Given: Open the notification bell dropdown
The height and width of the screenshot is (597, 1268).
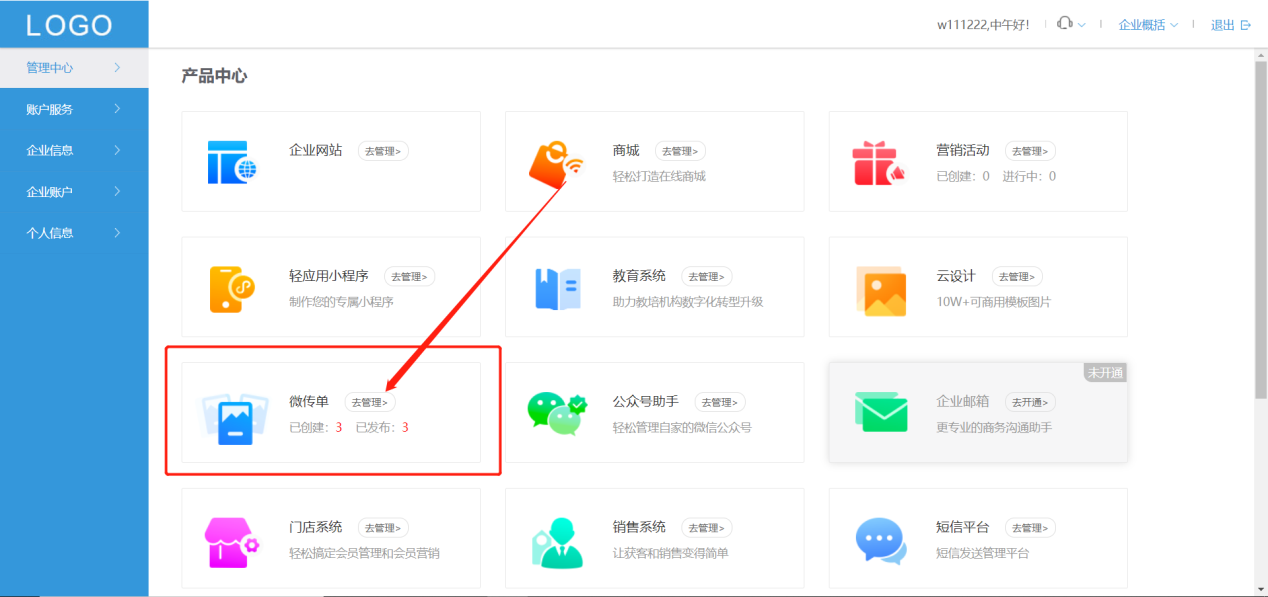Looking at the screenshot, I should coord(1069,23).
